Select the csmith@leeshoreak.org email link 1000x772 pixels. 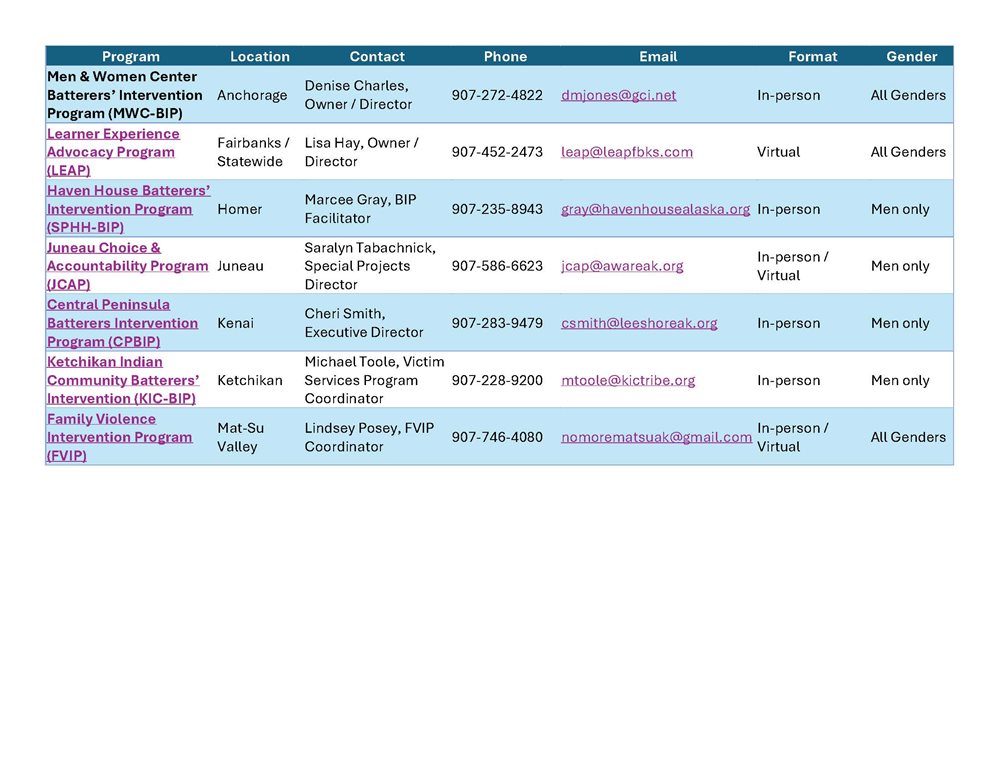pos(639,323)
